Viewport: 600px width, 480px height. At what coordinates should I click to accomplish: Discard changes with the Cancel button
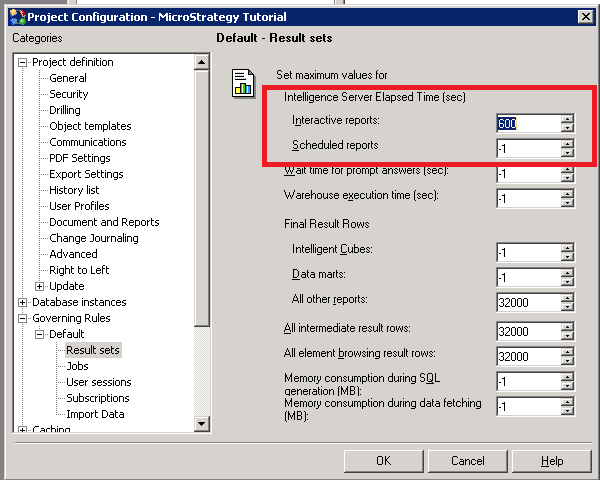coord(468,461)
